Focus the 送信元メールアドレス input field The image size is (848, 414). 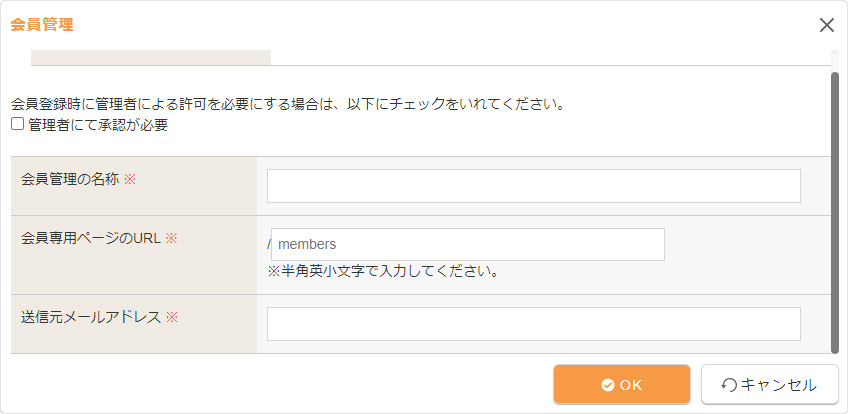[533, 324]
